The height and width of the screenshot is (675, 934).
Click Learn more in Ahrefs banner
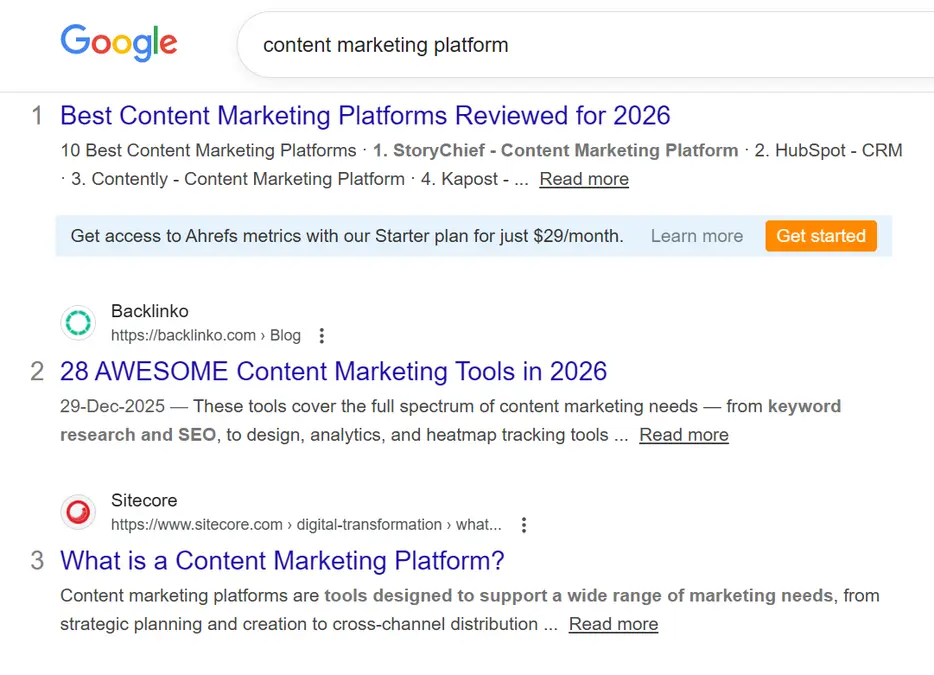pos(696,236)
